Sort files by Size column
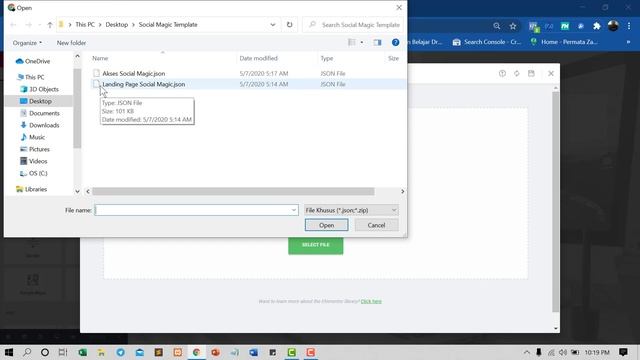This screenshot has height=360, width=640. 393,58
